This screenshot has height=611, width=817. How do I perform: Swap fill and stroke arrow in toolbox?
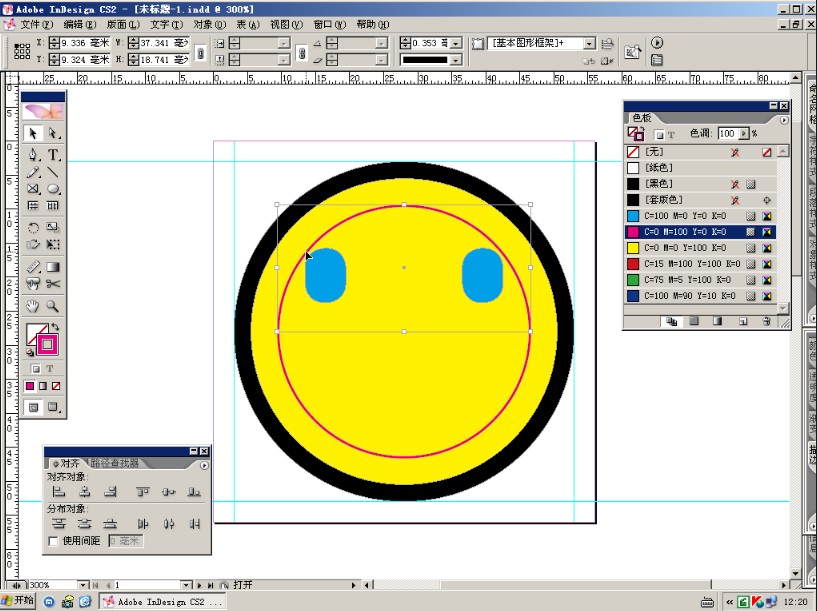(55, 327)
